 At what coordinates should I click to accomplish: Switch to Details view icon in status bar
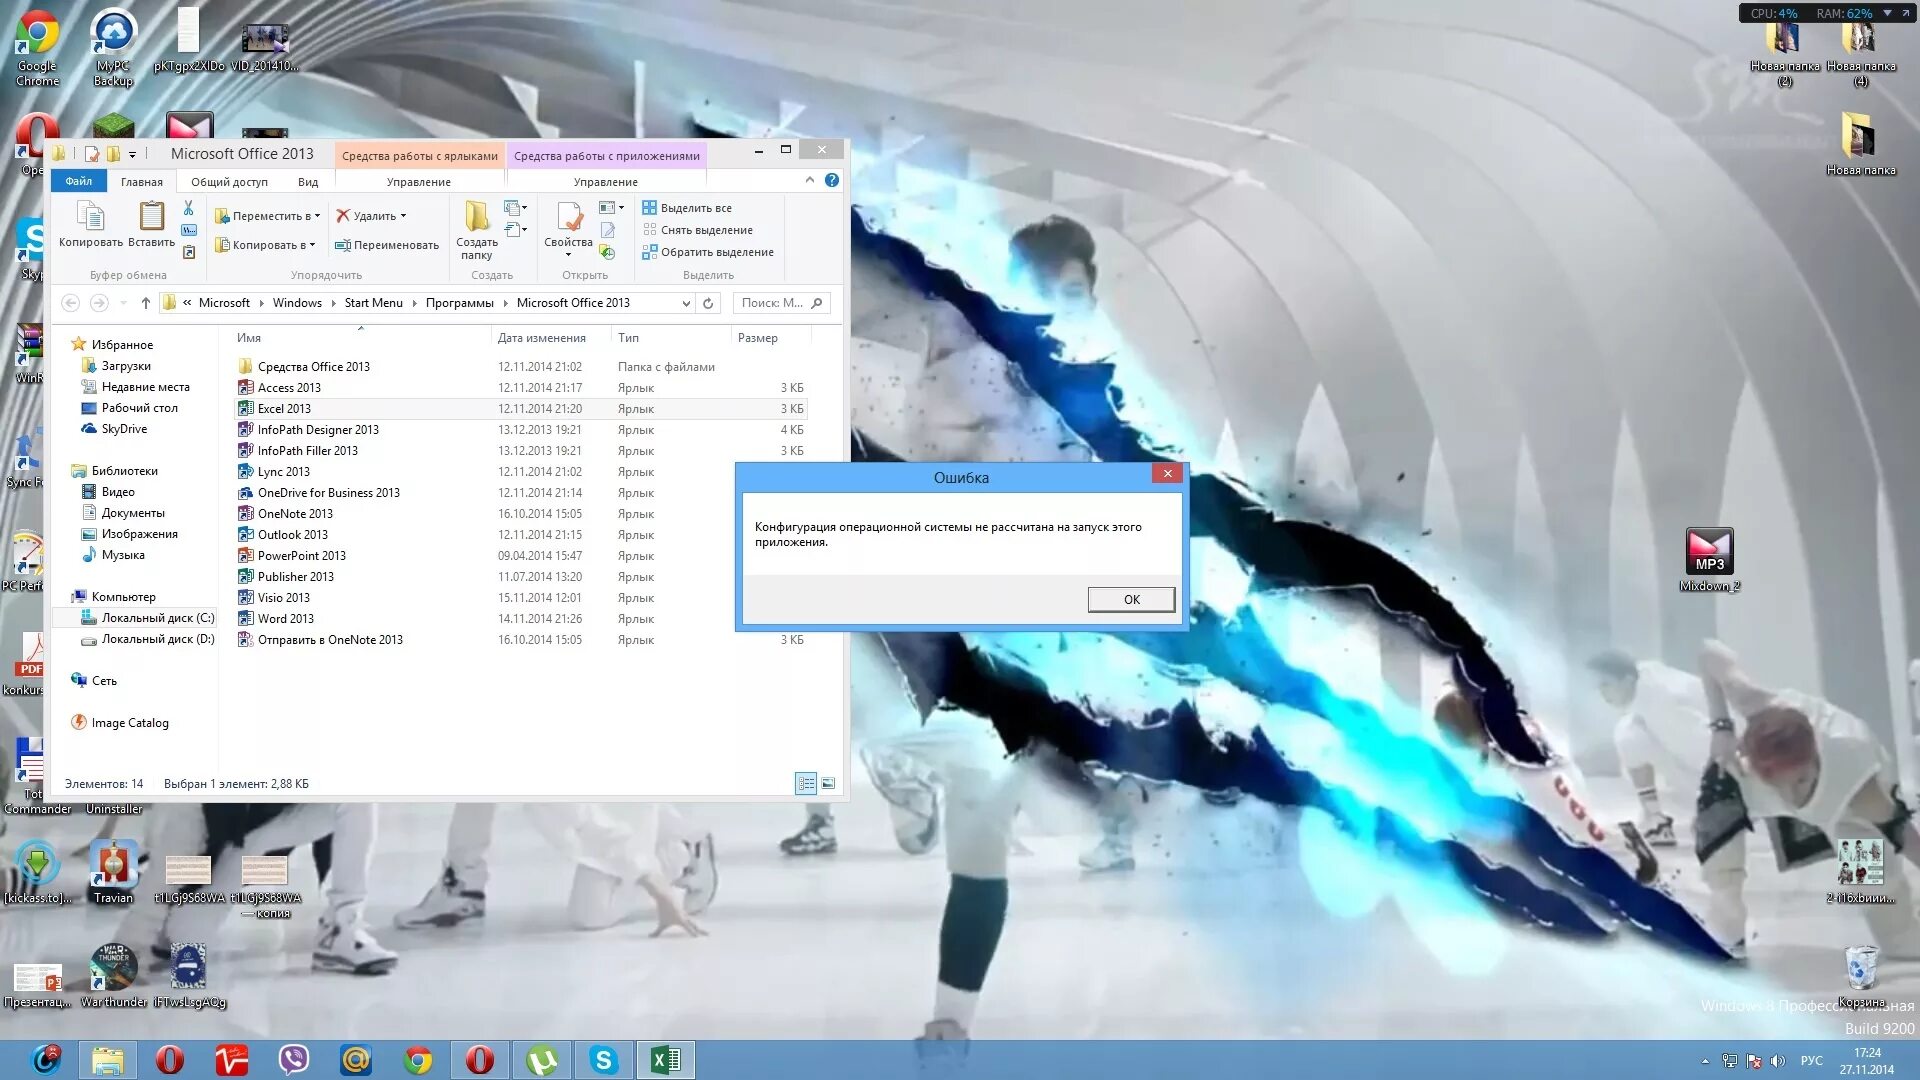tap(806, 784)
